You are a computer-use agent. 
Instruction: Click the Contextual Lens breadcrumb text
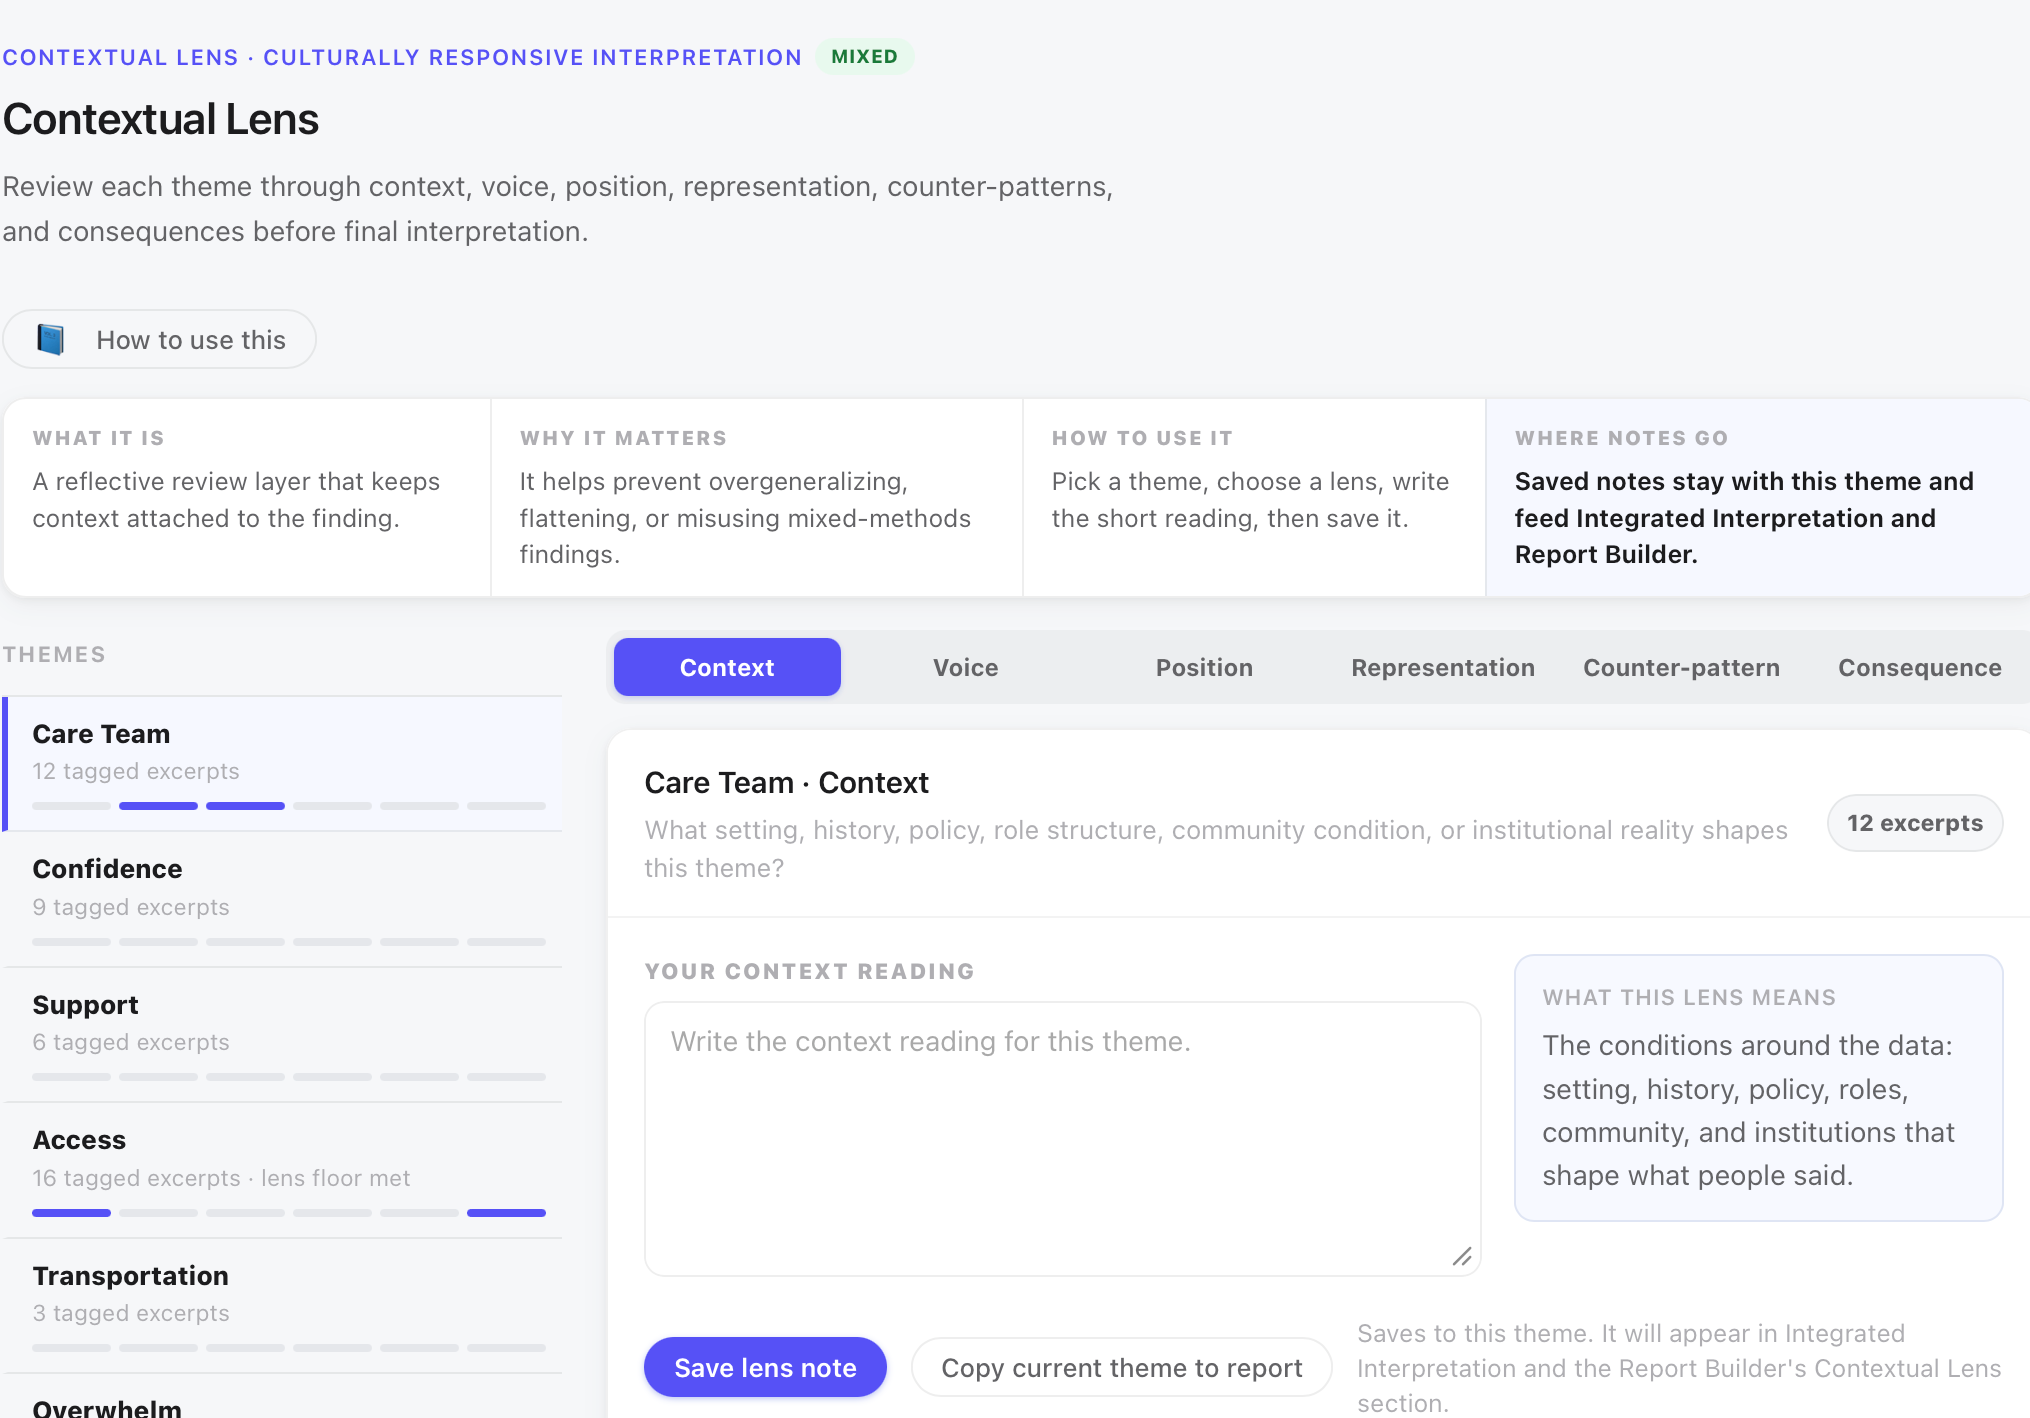[x=402, y=57]
